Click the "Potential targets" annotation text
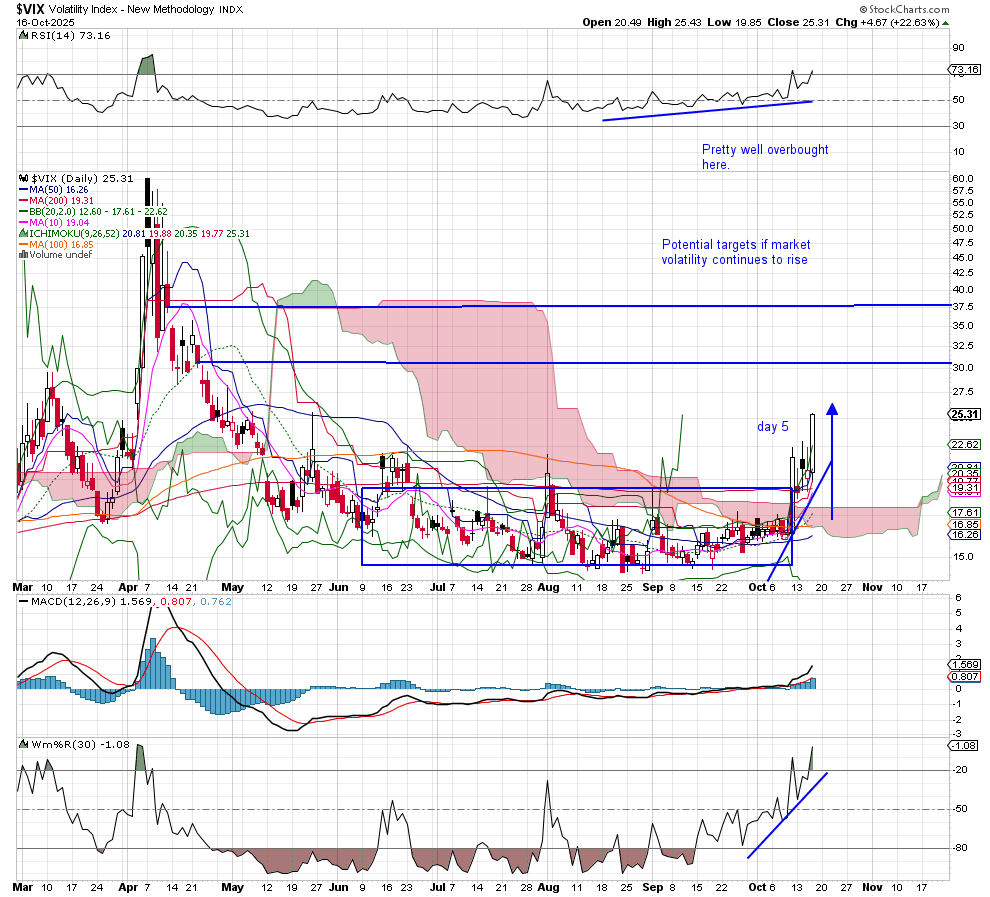 click(736, 252)
